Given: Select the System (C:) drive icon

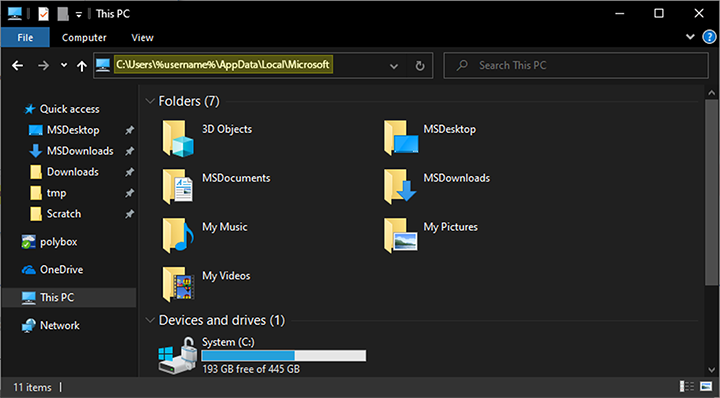Looking at the screenshot, I should (178, 356).
